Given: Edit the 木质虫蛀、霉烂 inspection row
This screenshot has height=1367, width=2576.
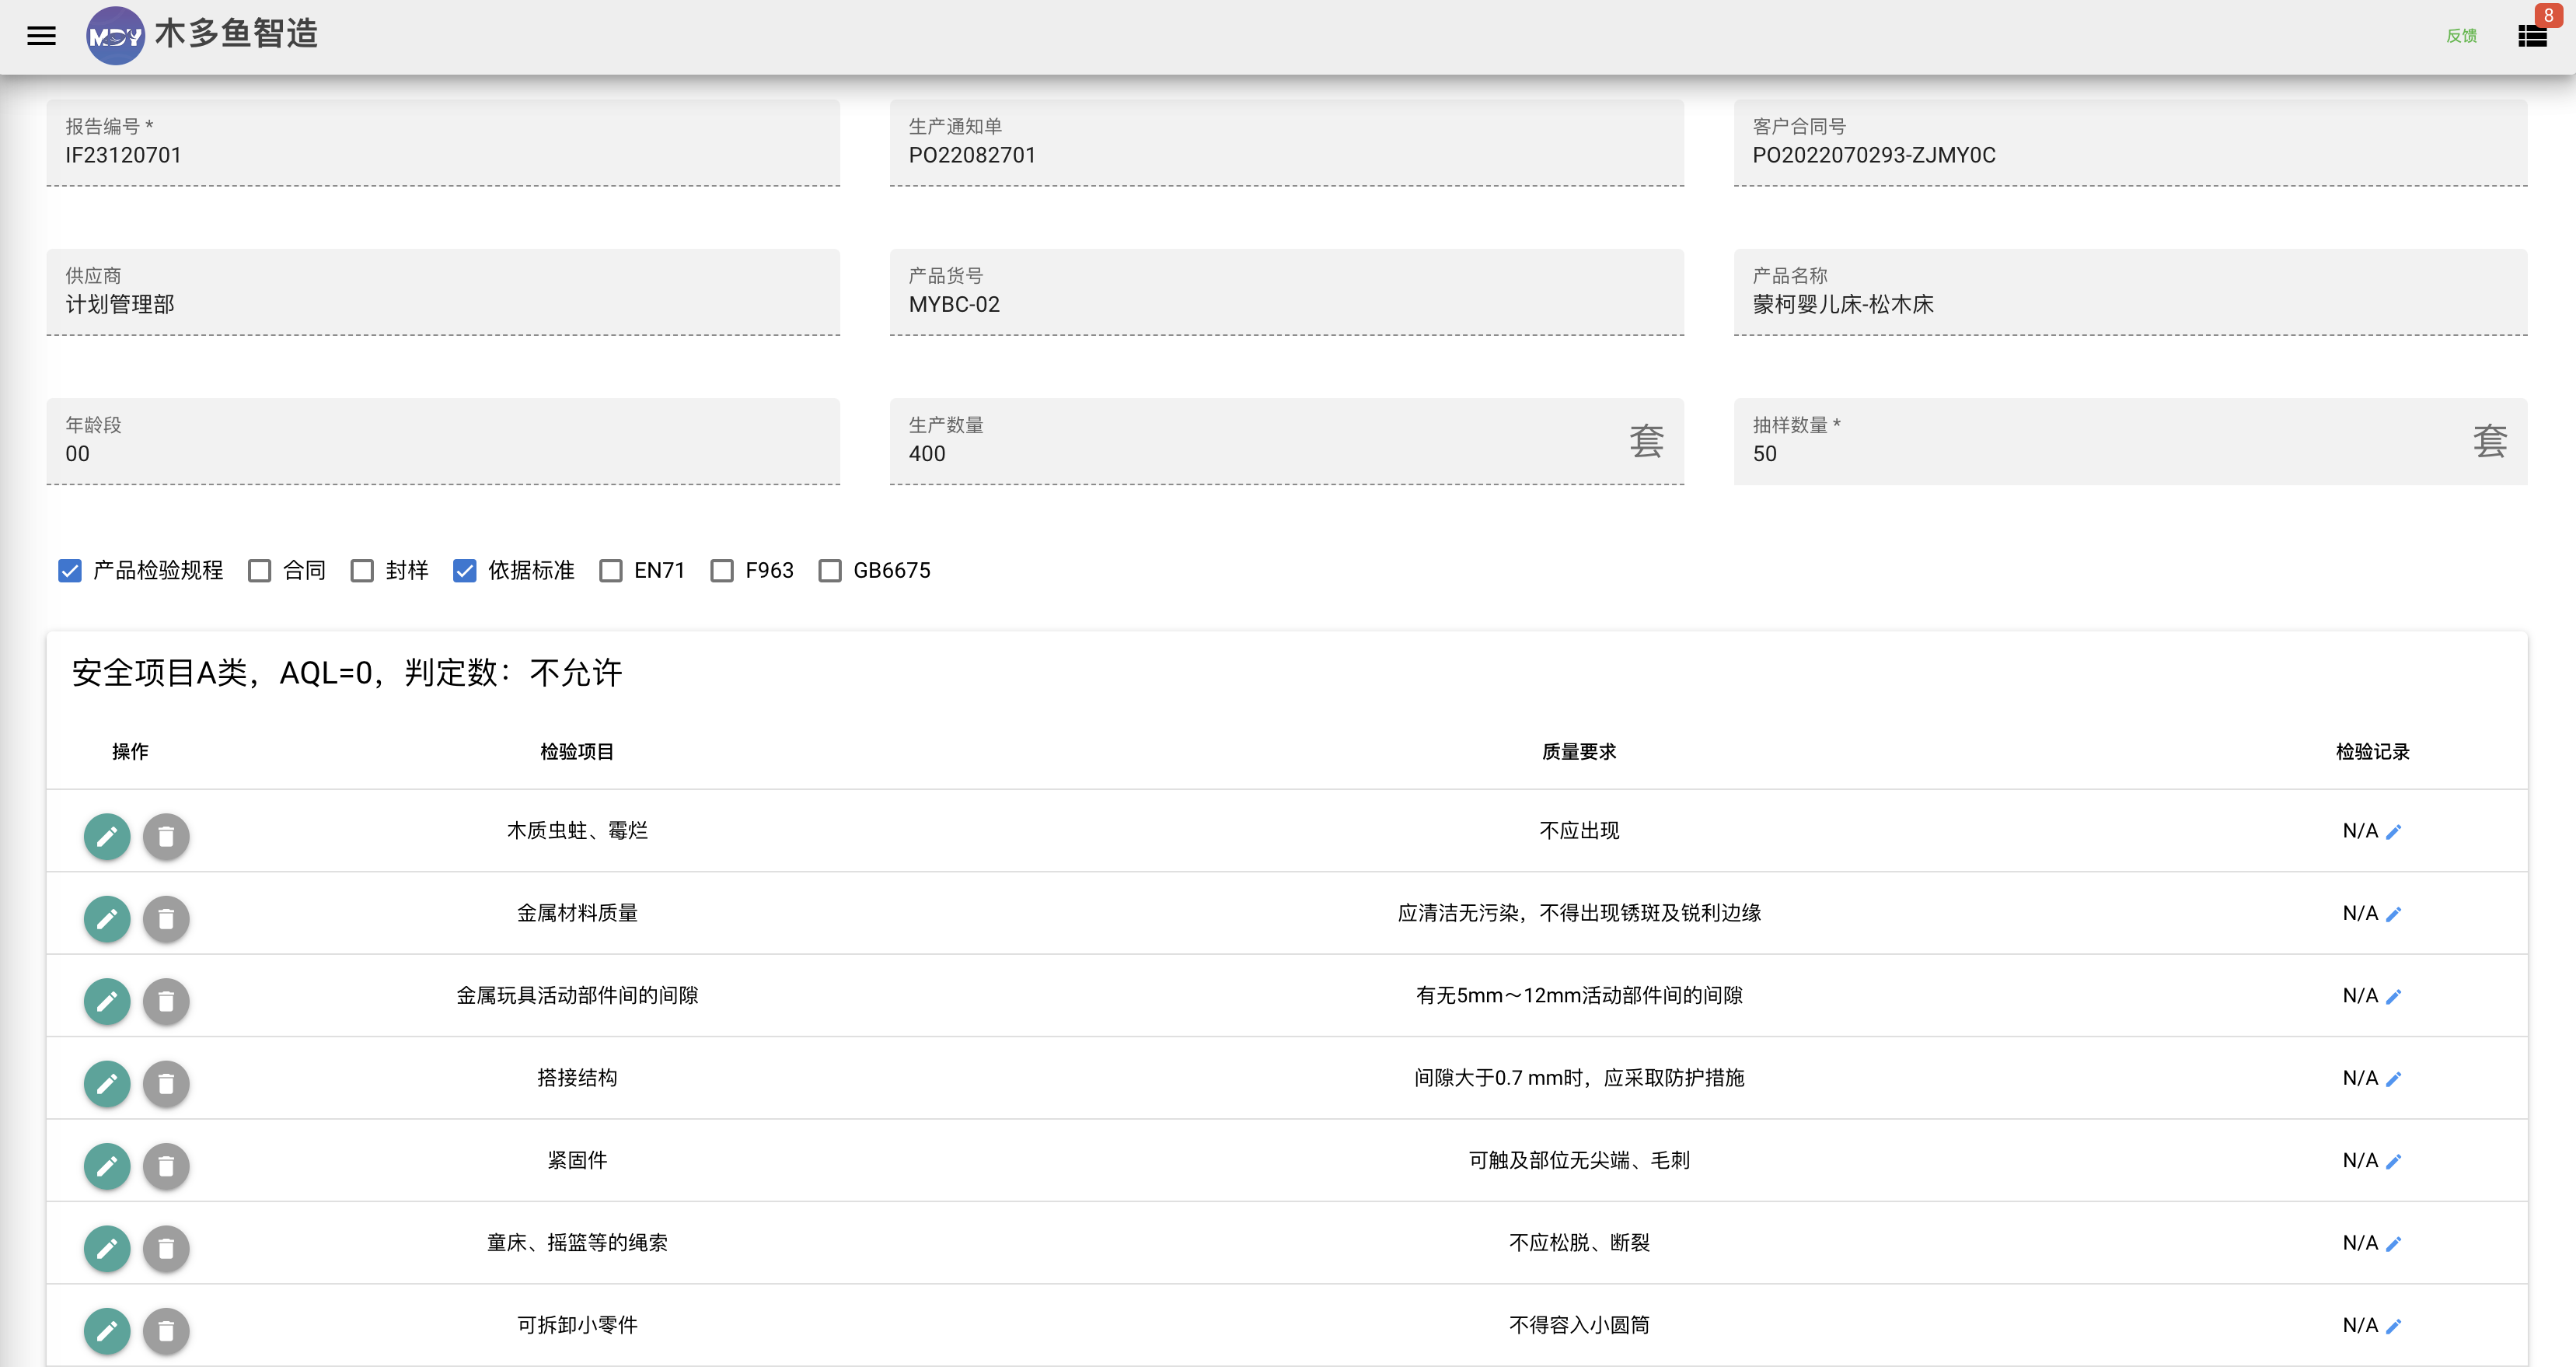Looking at the screenshot, I should (107, 836).
